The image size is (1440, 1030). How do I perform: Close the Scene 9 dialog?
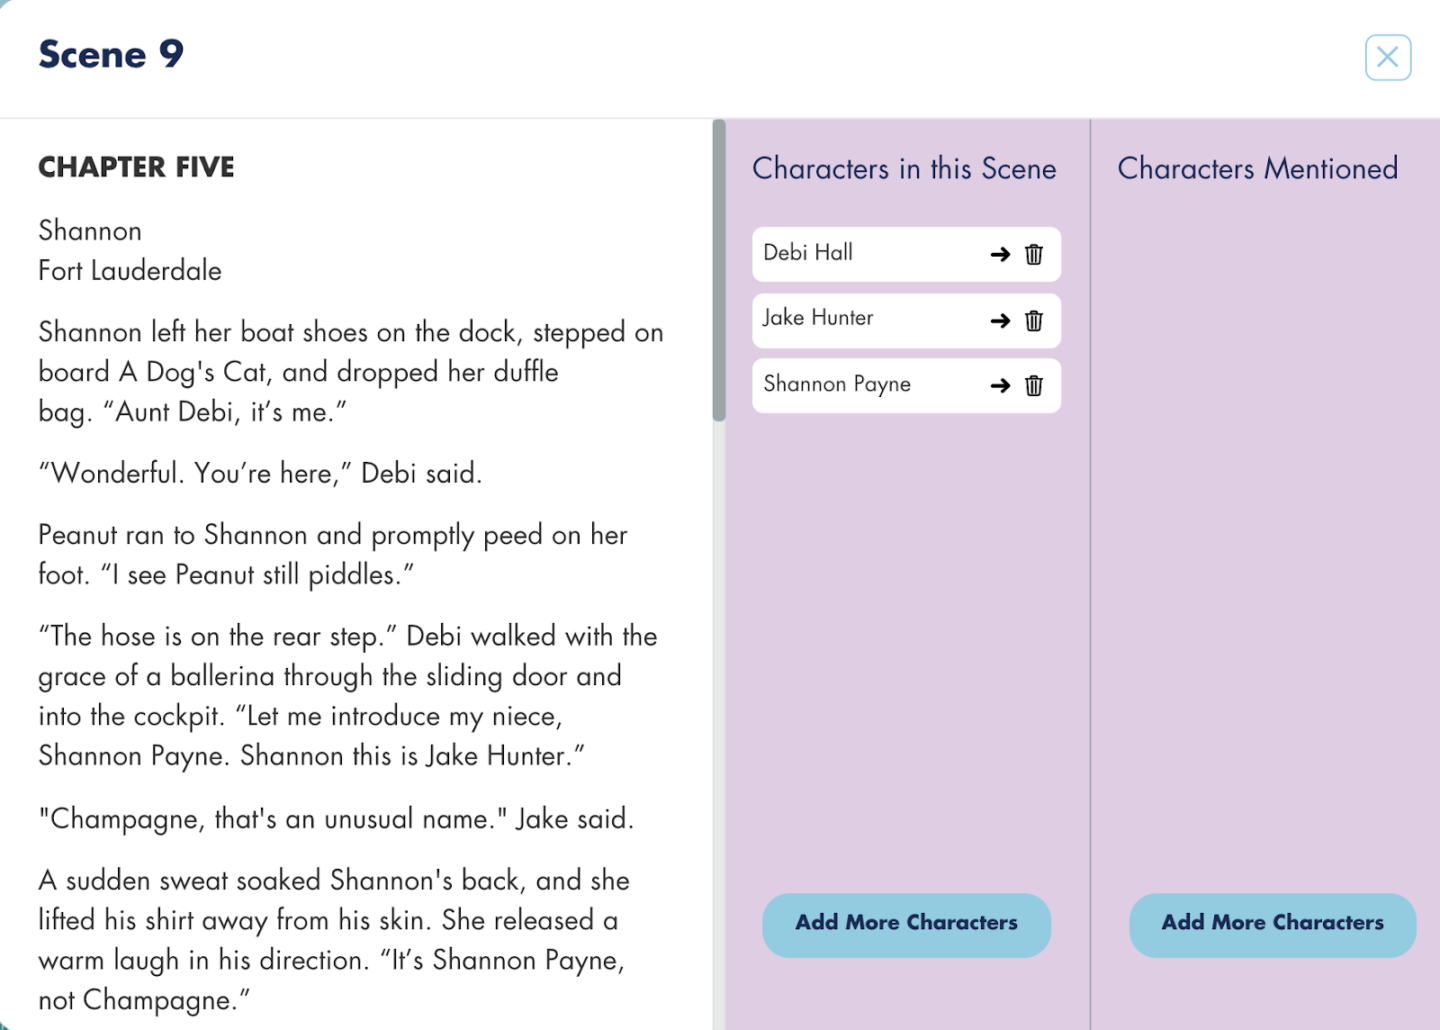(1388, 57)
